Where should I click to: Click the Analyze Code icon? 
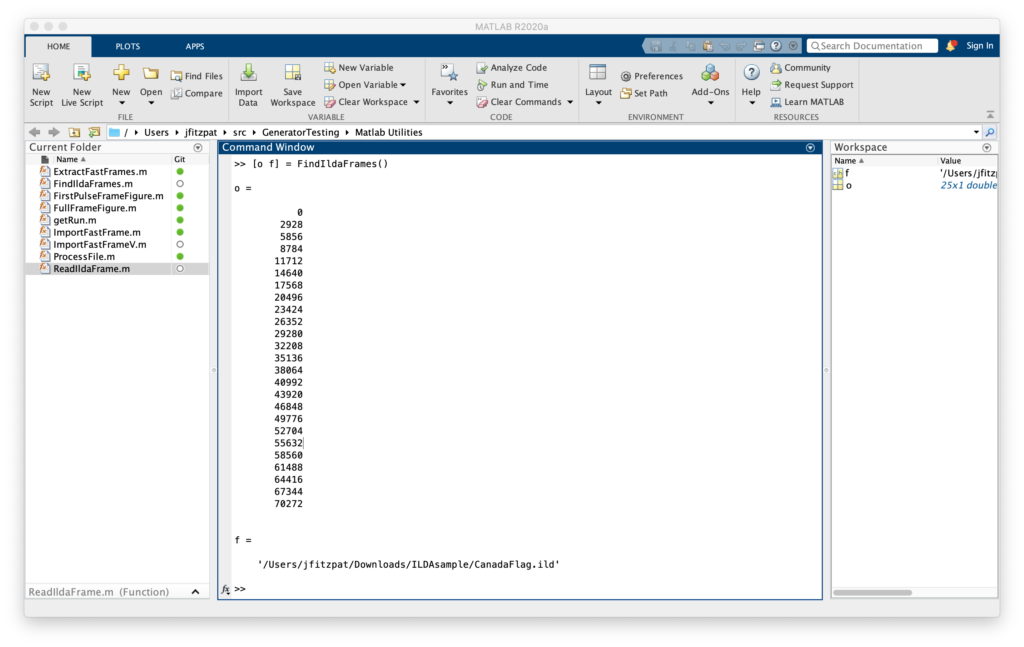click(x=482, y=68)
